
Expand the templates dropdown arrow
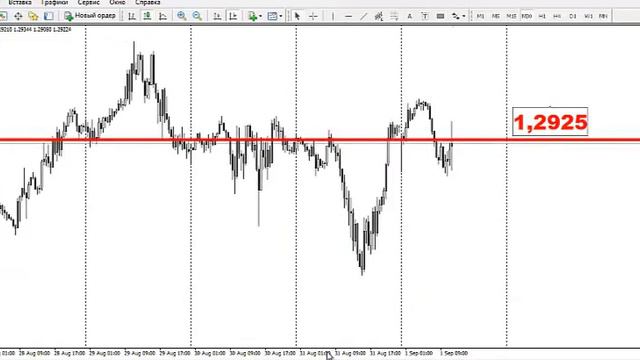(281, 16)
